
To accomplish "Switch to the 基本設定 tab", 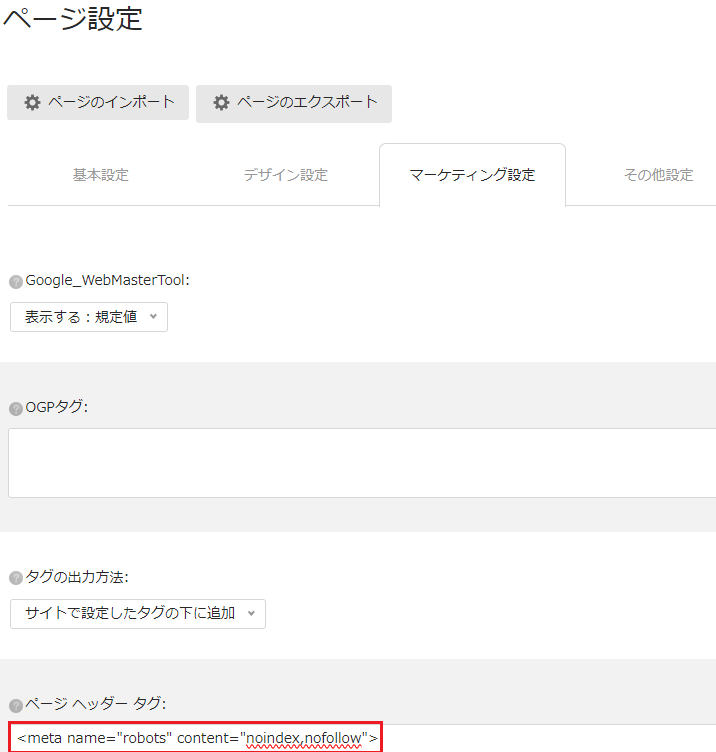I will (101, 175).
